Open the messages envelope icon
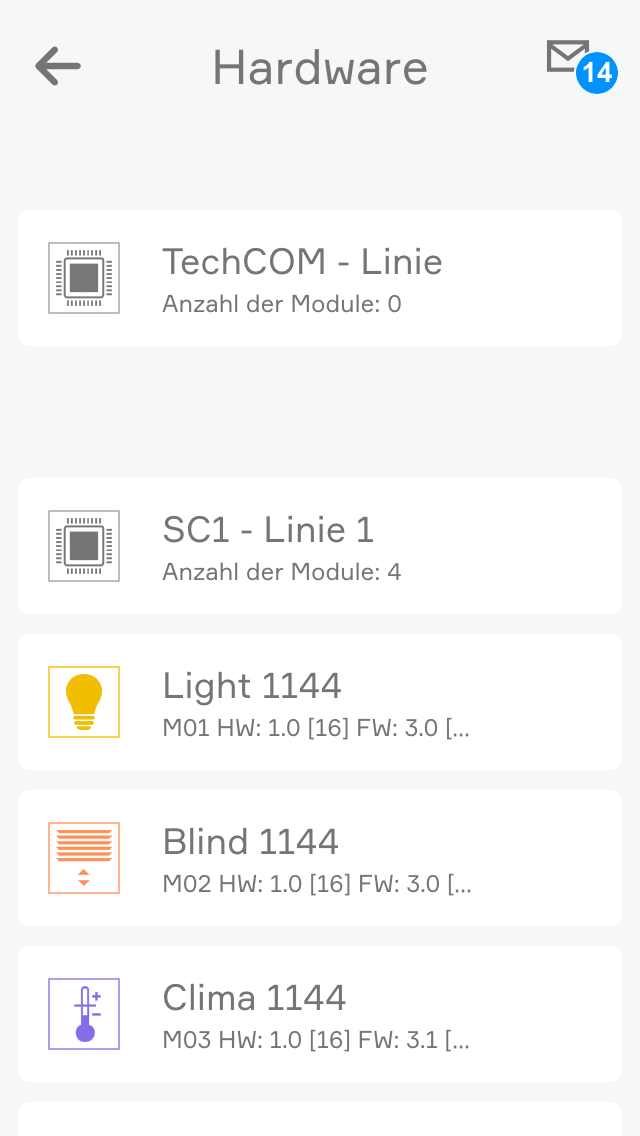 point(566,56)
